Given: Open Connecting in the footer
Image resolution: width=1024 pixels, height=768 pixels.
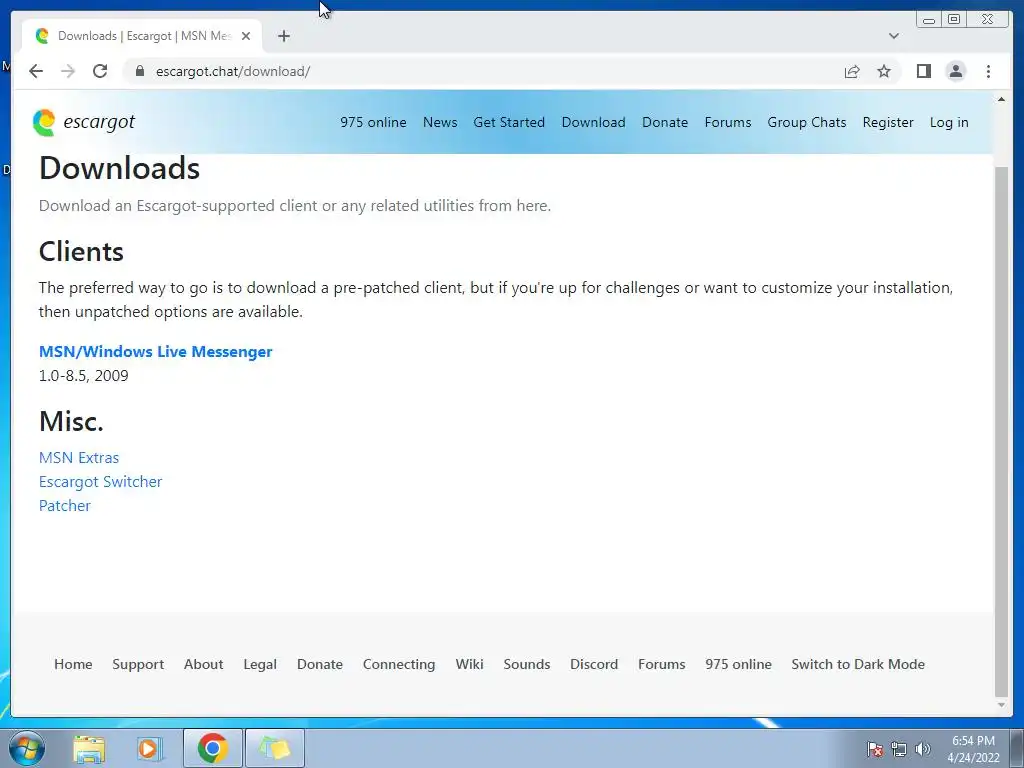Looking at the screenshot, I should click(399, 664).
